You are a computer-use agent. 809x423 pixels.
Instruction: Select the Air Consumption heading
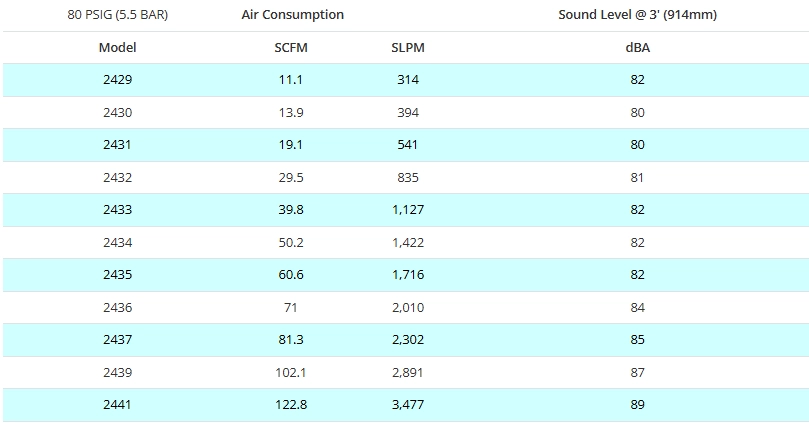pyautogui.click(x=292, y=15)
